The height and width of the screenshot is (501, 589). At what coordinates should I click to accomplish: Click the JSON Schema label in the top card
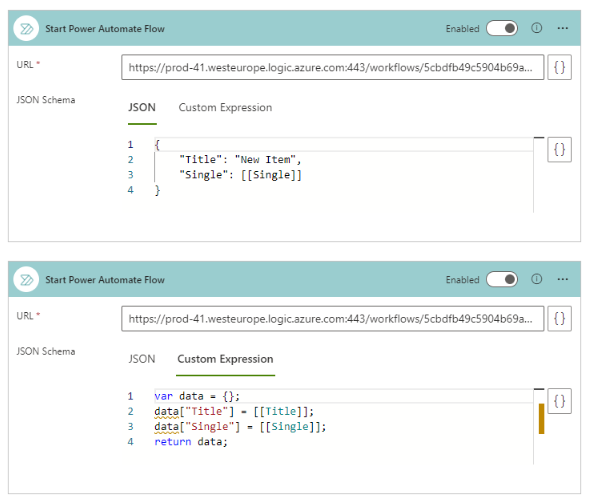[46, 100]
